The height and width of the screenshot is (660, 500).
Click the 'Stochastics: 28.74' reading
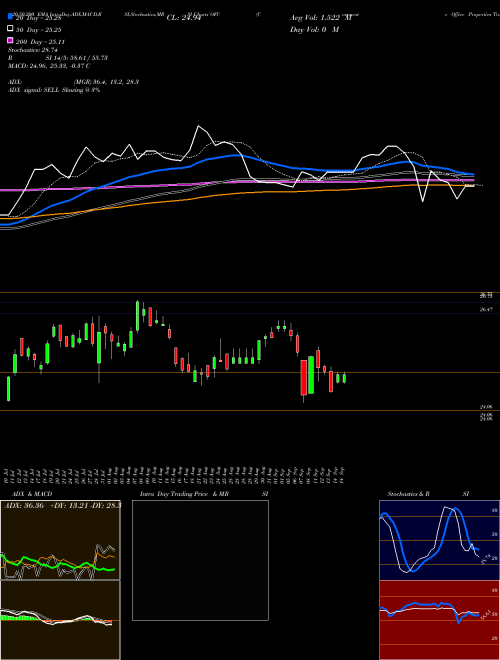click(x=32, y=50)
